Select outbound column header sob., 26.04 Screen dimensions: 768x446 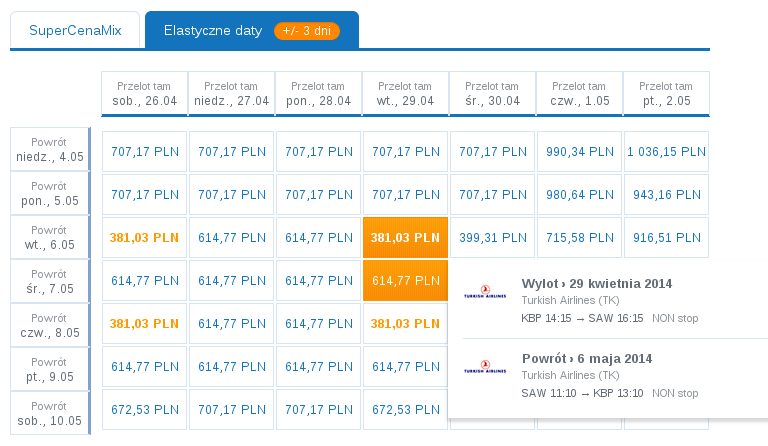pos(144,94)
